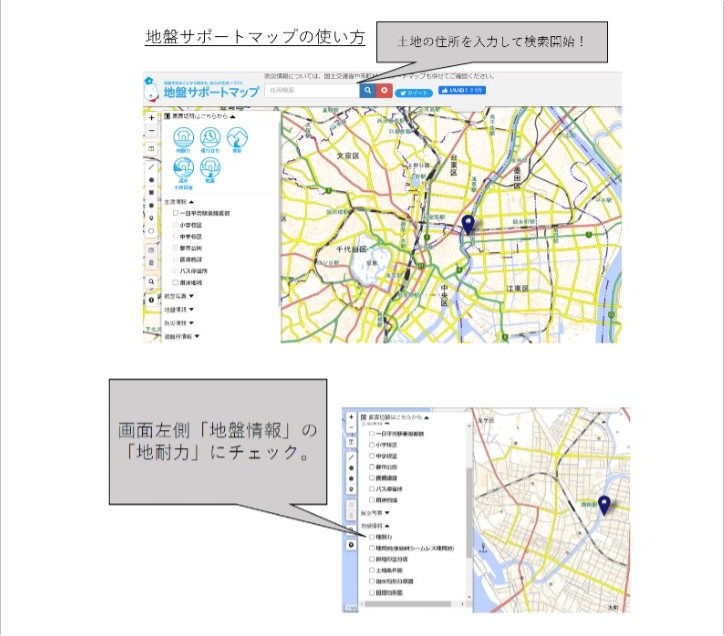
Task: Click the 江東区 label on the map
Action: point(518,288)
